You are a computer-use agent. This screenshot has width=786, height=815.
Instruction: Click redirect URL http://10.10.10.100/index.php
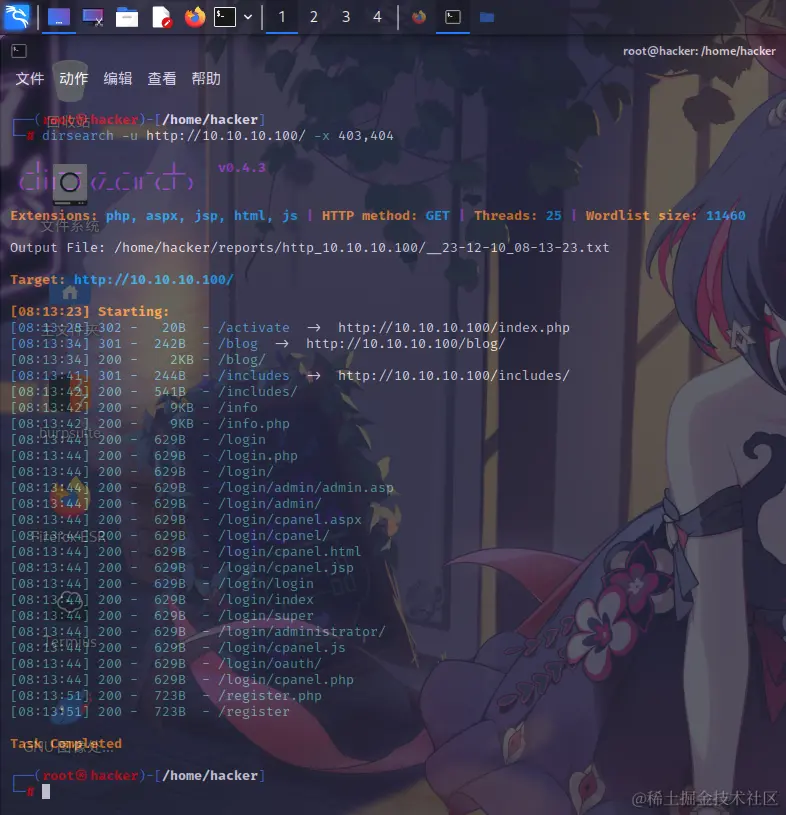click(x=454, y=327)
